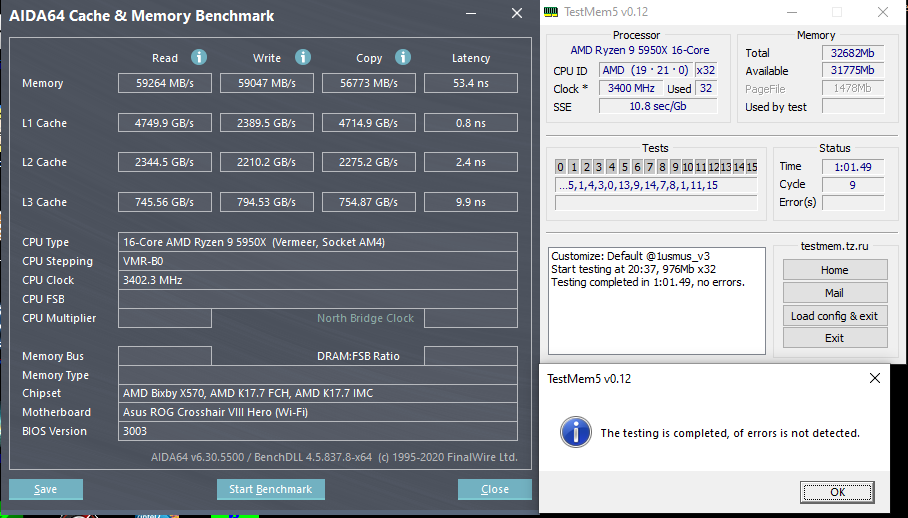Click SSE speed value 10.8 sec/Gb
This screenshot has width=908, height=518.
tap(658, 106)
